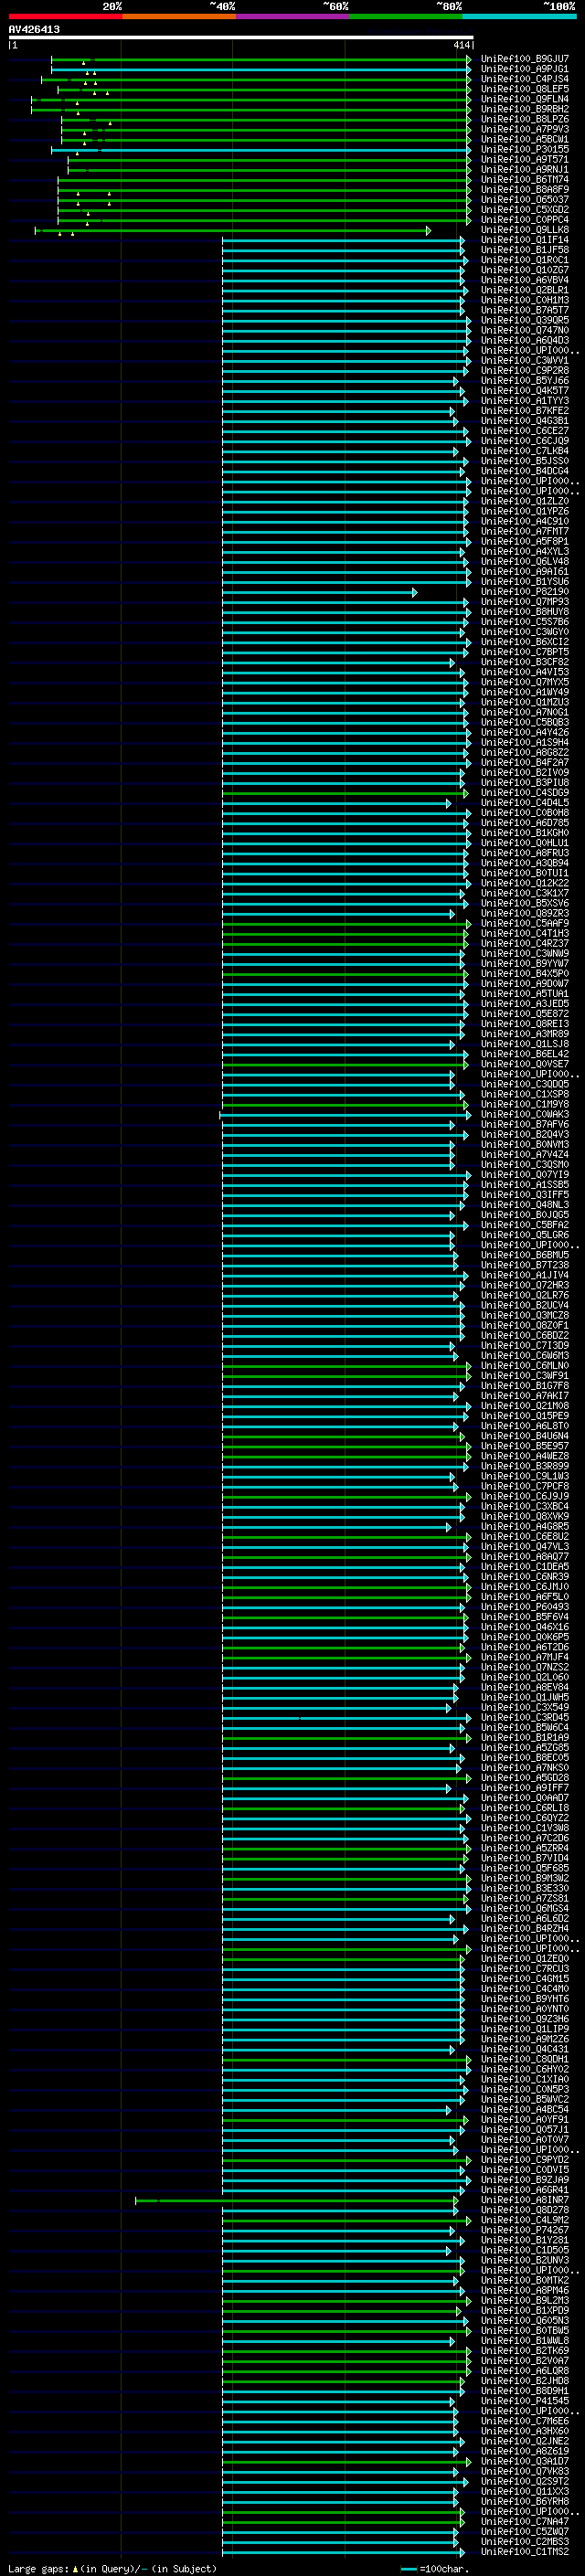The width and height of the screenshot is (585, 2576).
Task: Click label UniRef100_Q747N0
Action: pos(525,330)
